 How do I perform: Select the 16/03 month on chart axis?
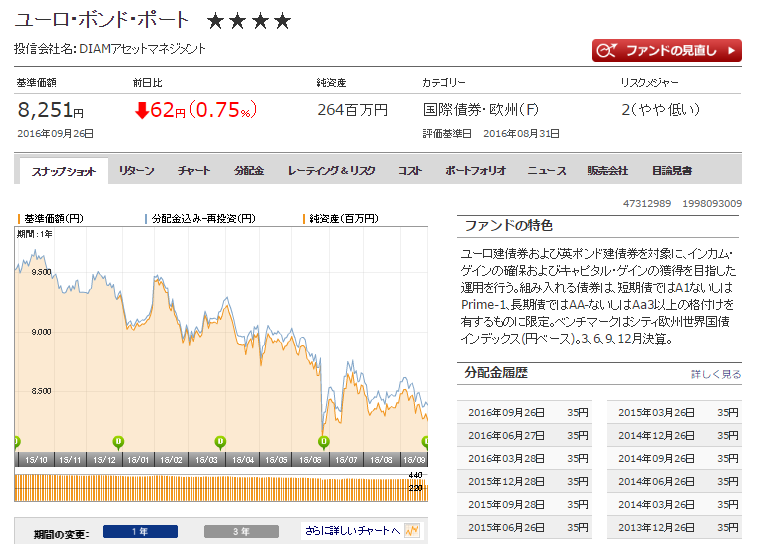click(x=206, y=459)
